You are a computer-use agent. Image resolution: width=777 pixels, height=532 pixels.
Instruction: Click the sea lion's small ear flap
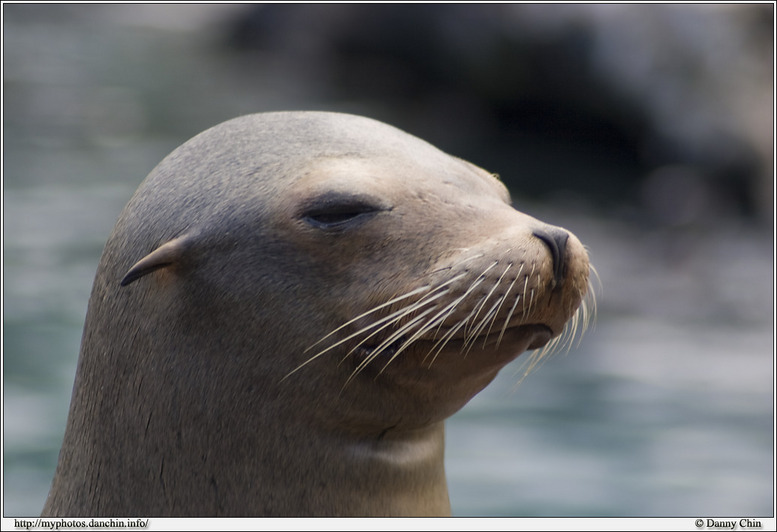(x=155, y=260)
